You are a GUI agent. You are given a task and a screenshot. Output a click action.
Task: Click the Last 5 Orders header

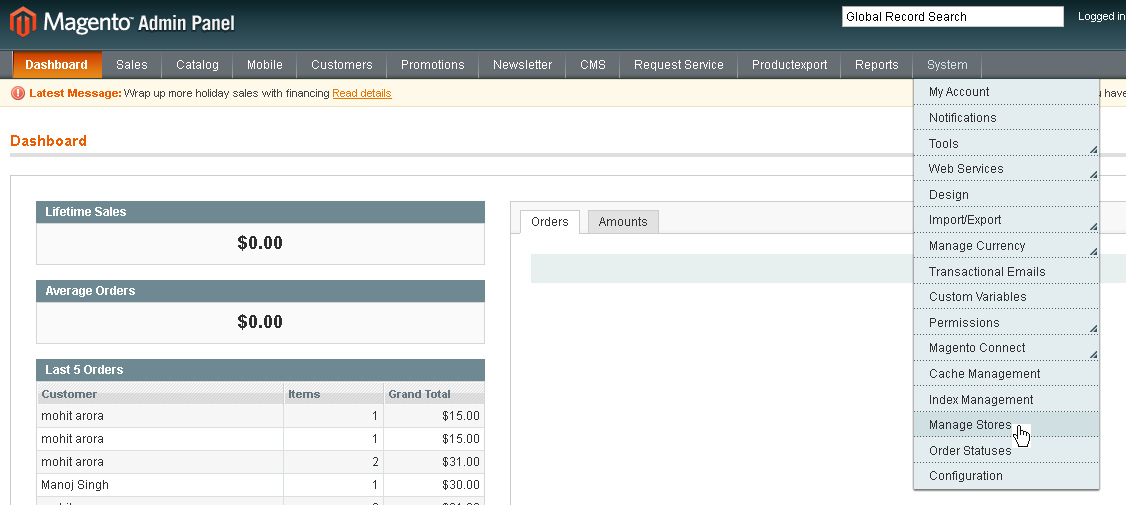261,370
